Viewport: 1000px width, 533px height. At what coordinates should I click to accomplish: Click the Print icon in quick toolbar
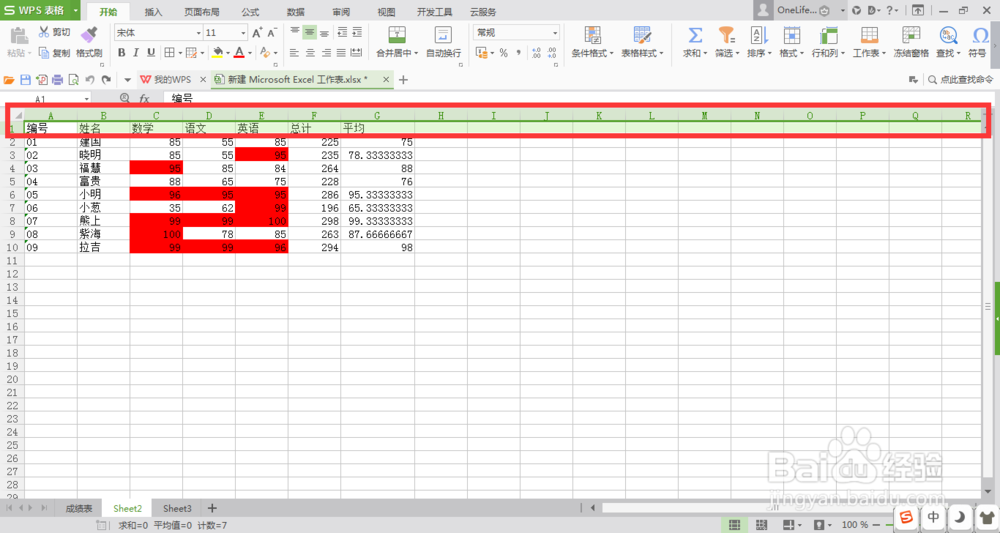coord(57,80)
